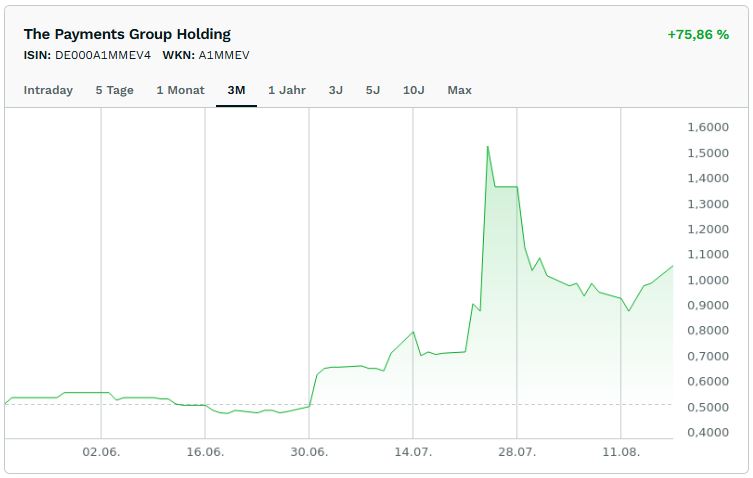
Task: Click the 1,5000 price axis label
Action: [708, 153]
